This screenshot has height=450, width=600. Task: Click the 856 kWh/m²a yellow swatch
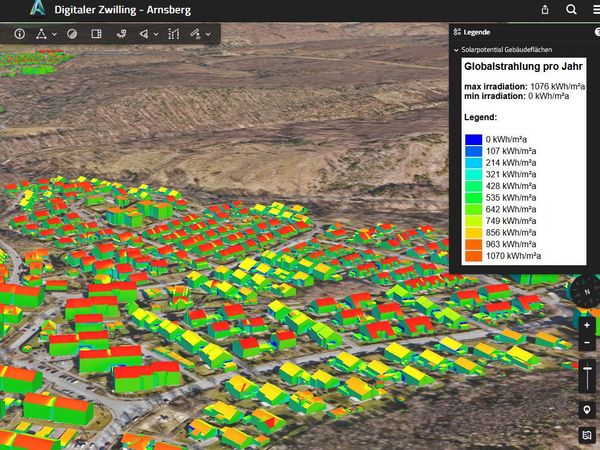point(473,233)
